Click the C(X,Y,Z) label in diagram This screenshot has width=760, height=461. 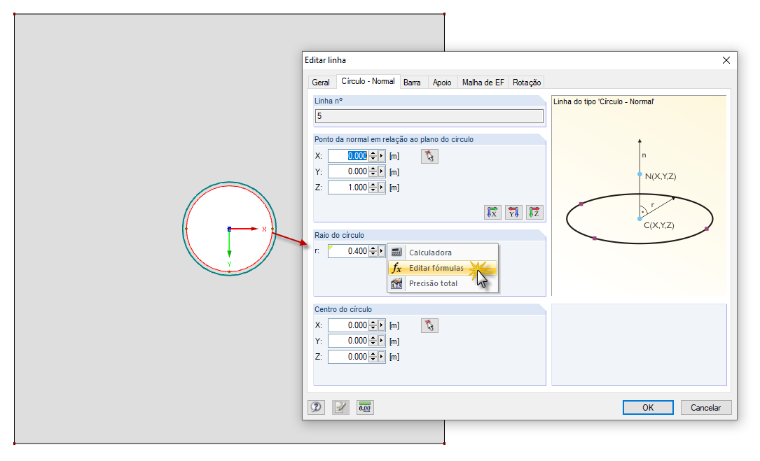pos(659,225)
